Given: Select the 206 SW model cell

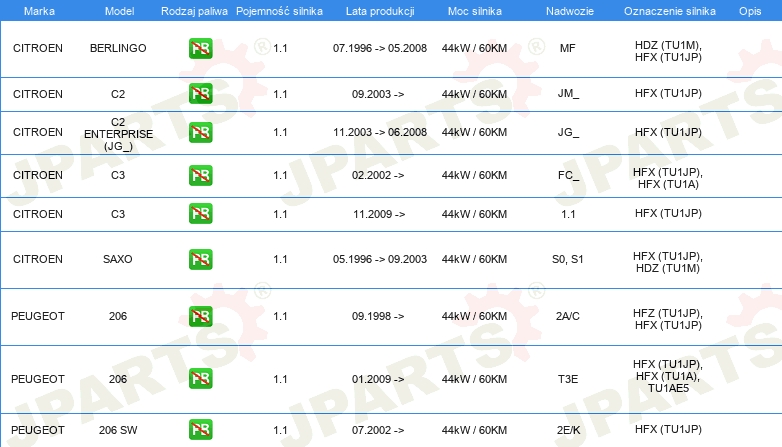Looking at the screenshot, I should click(118, 430).
